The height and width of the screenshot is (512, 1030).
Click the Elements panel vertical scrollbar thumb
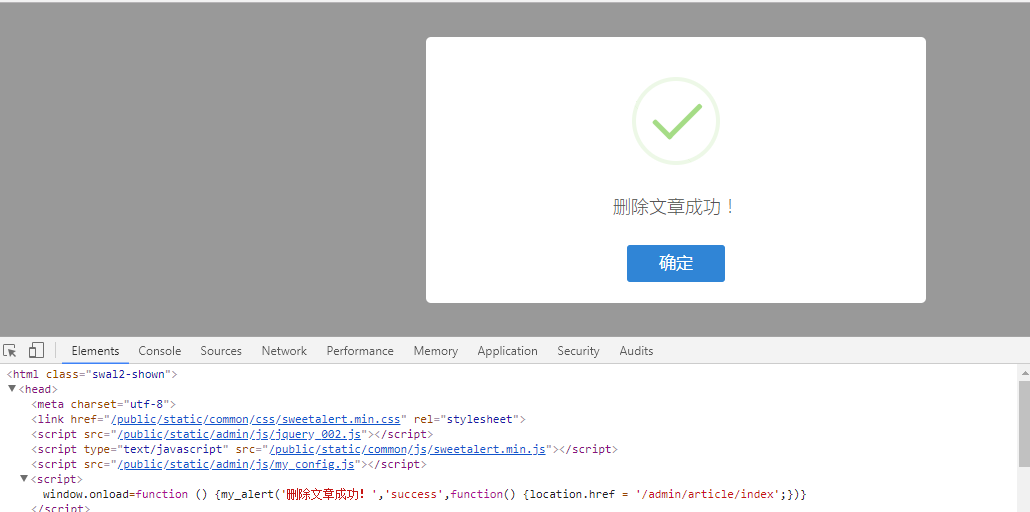click(x=1024, y=424)
